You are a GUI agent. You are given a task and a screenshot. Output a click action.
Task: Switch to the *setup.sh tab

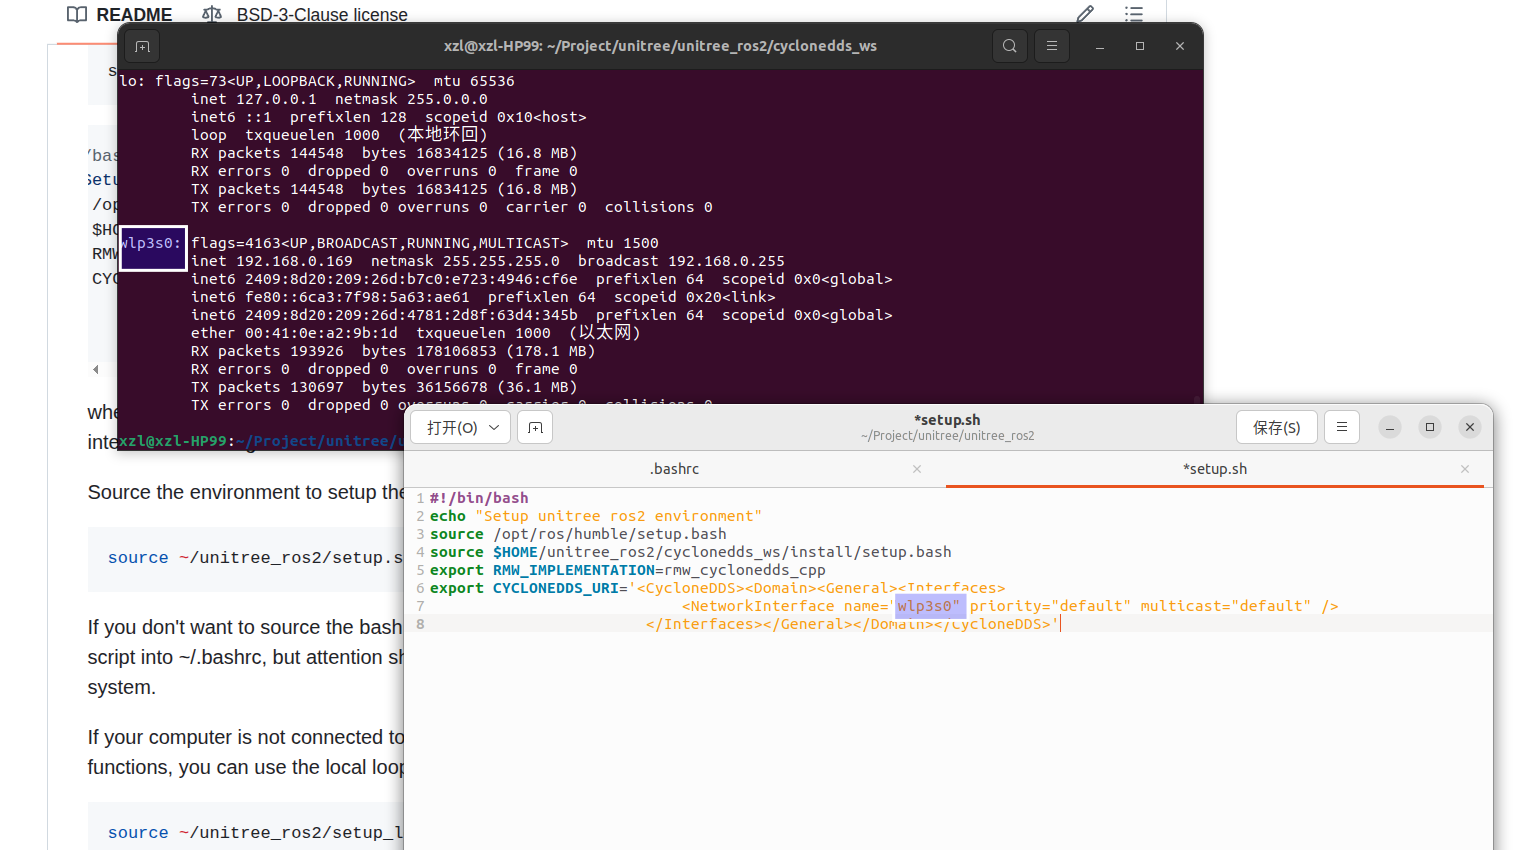1215,469
